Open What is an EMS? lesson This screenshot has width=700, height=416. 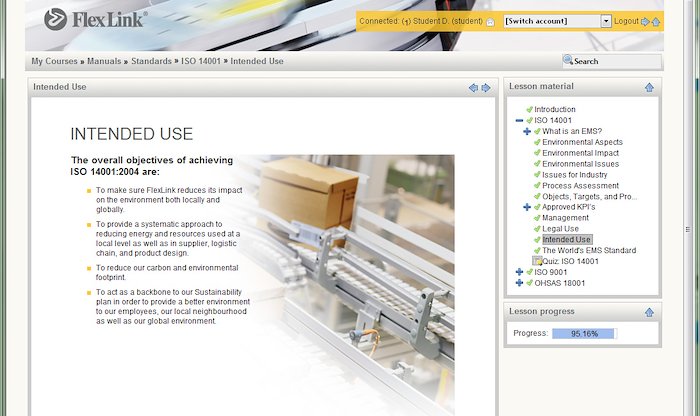click(572, 131)
